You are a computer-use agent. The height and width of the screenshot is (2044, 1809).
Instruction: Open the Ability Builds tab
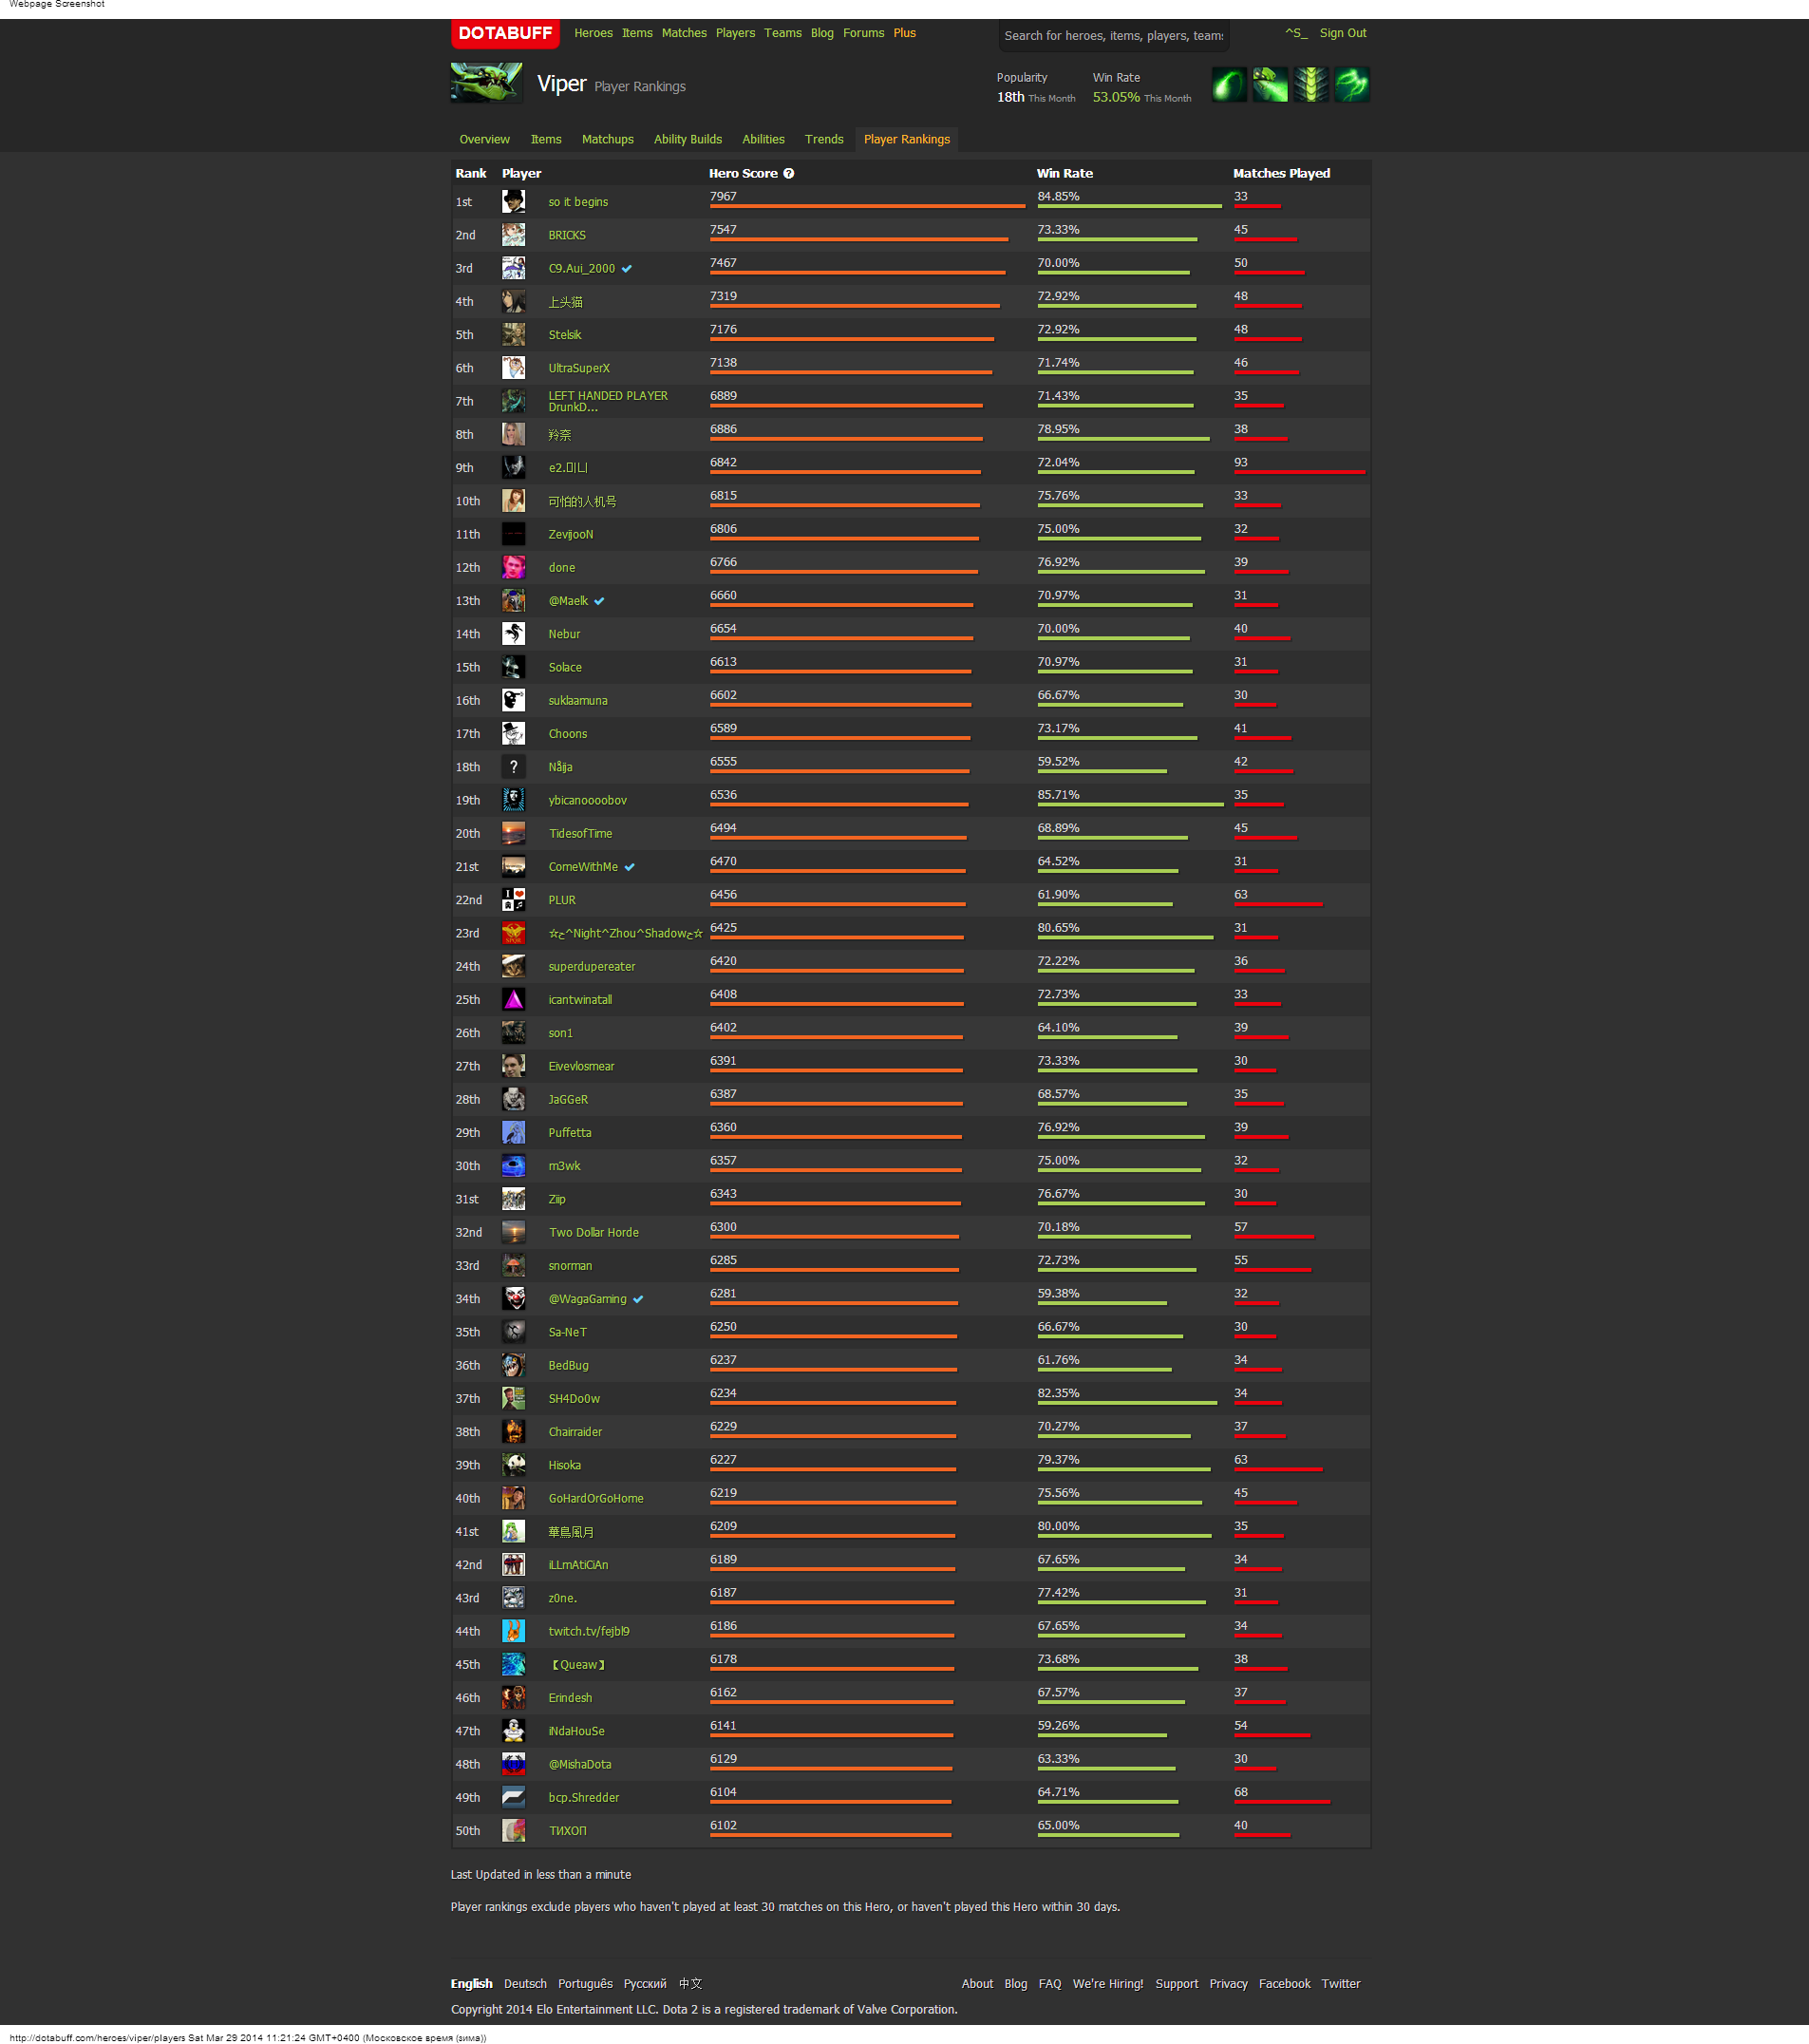(687, 140)
